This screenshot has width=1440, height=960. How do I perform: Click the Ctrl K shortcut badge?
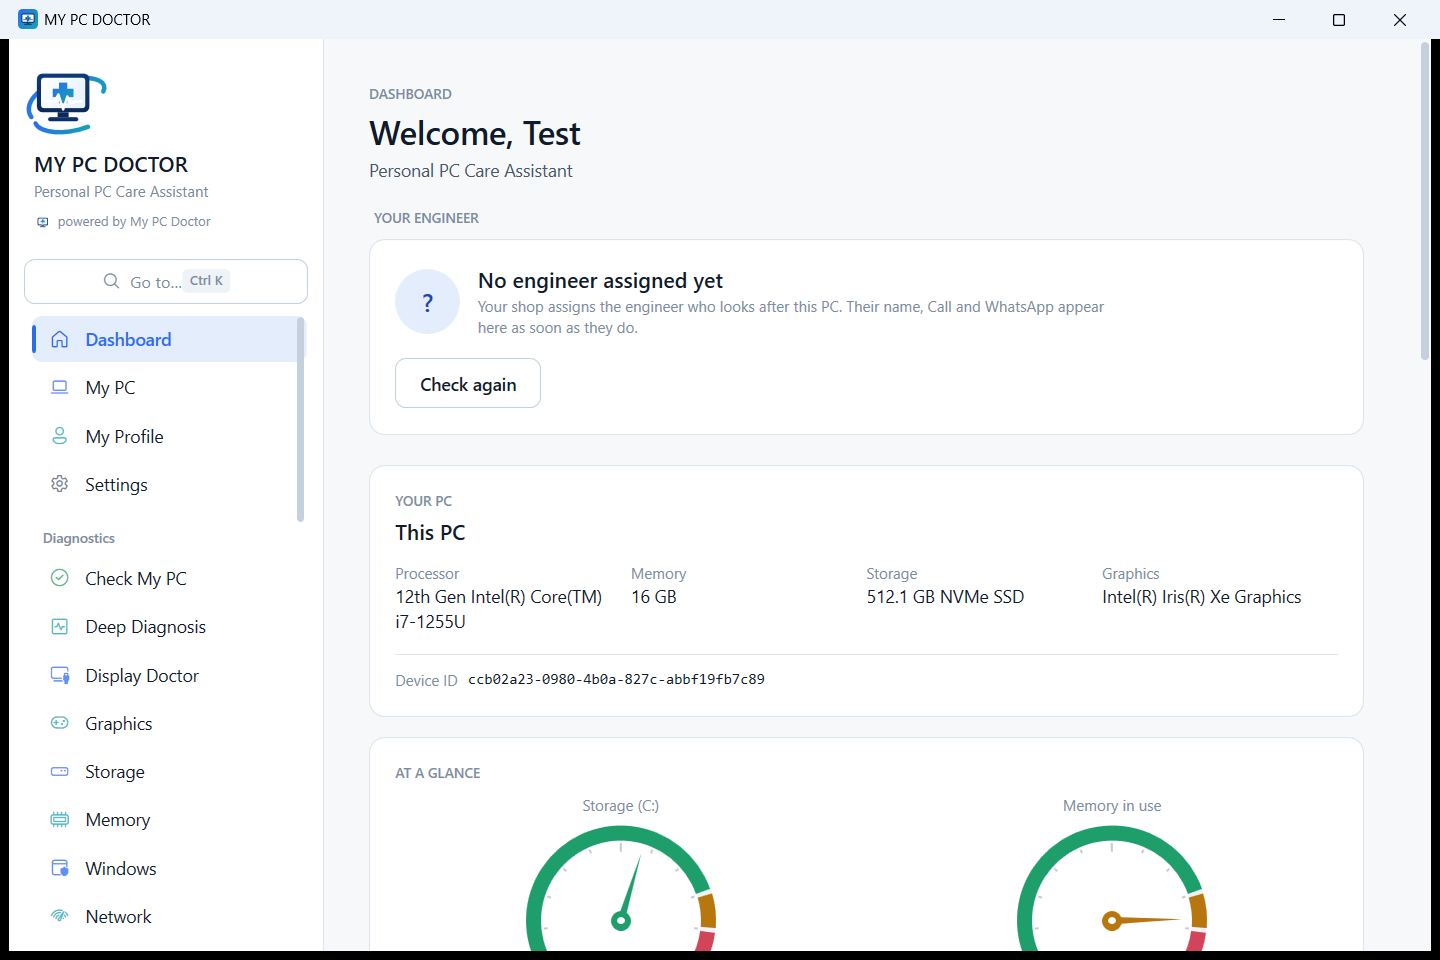[207, 281]
